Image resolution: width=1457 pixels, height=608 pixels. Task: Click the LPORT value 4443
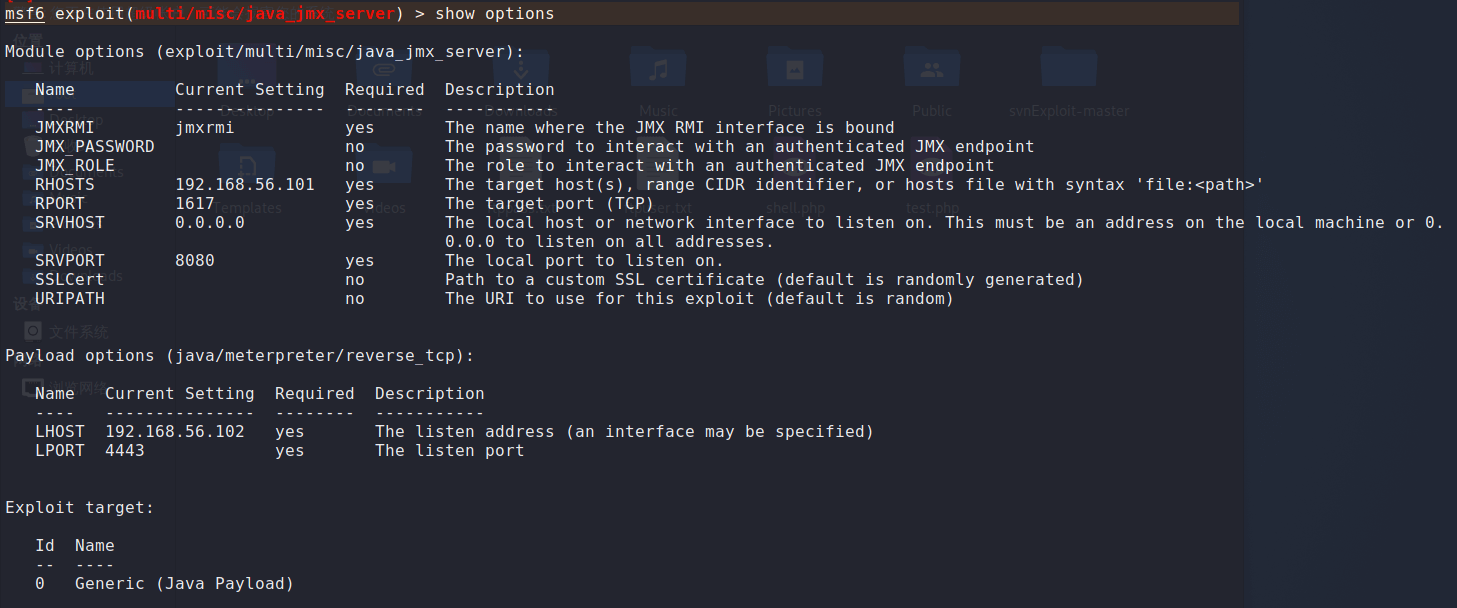[x=125, y=450]
